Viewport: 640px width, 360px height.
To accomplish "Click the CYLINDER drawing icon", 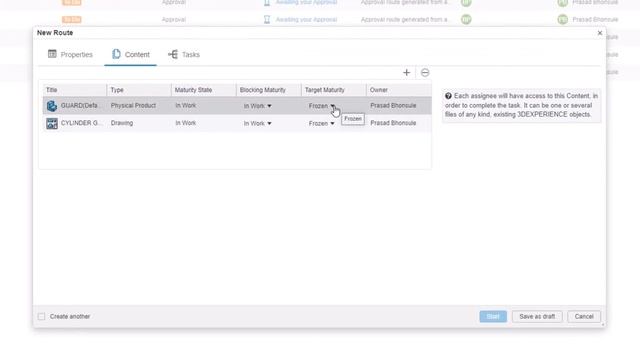I will [x=52, y=123].
